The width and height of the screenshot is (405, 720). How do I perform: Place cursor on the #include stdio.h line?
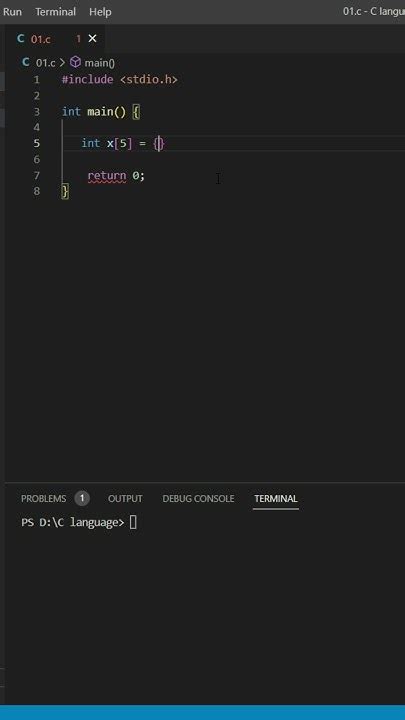[119, 79]
